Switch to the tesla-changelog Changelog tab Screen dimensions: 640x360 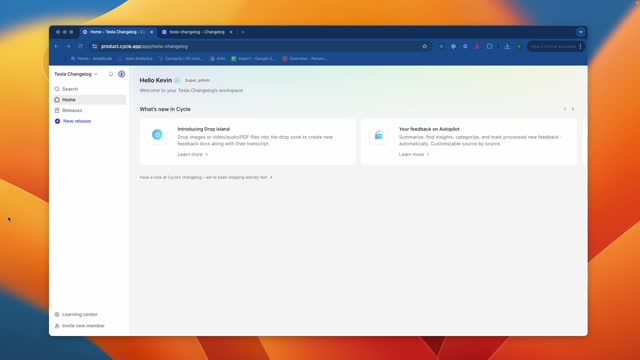coord(197,32)
